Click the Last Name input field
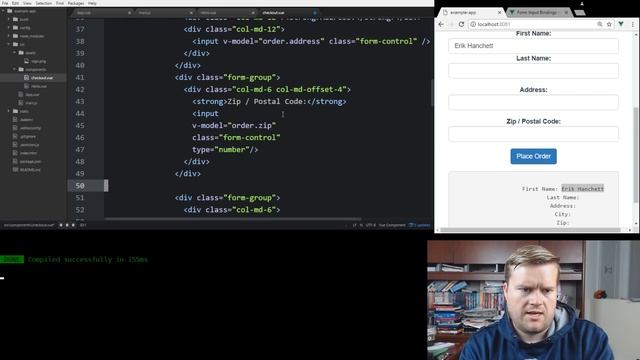Viewport: 640px width, 360px height. click(533, 71)
